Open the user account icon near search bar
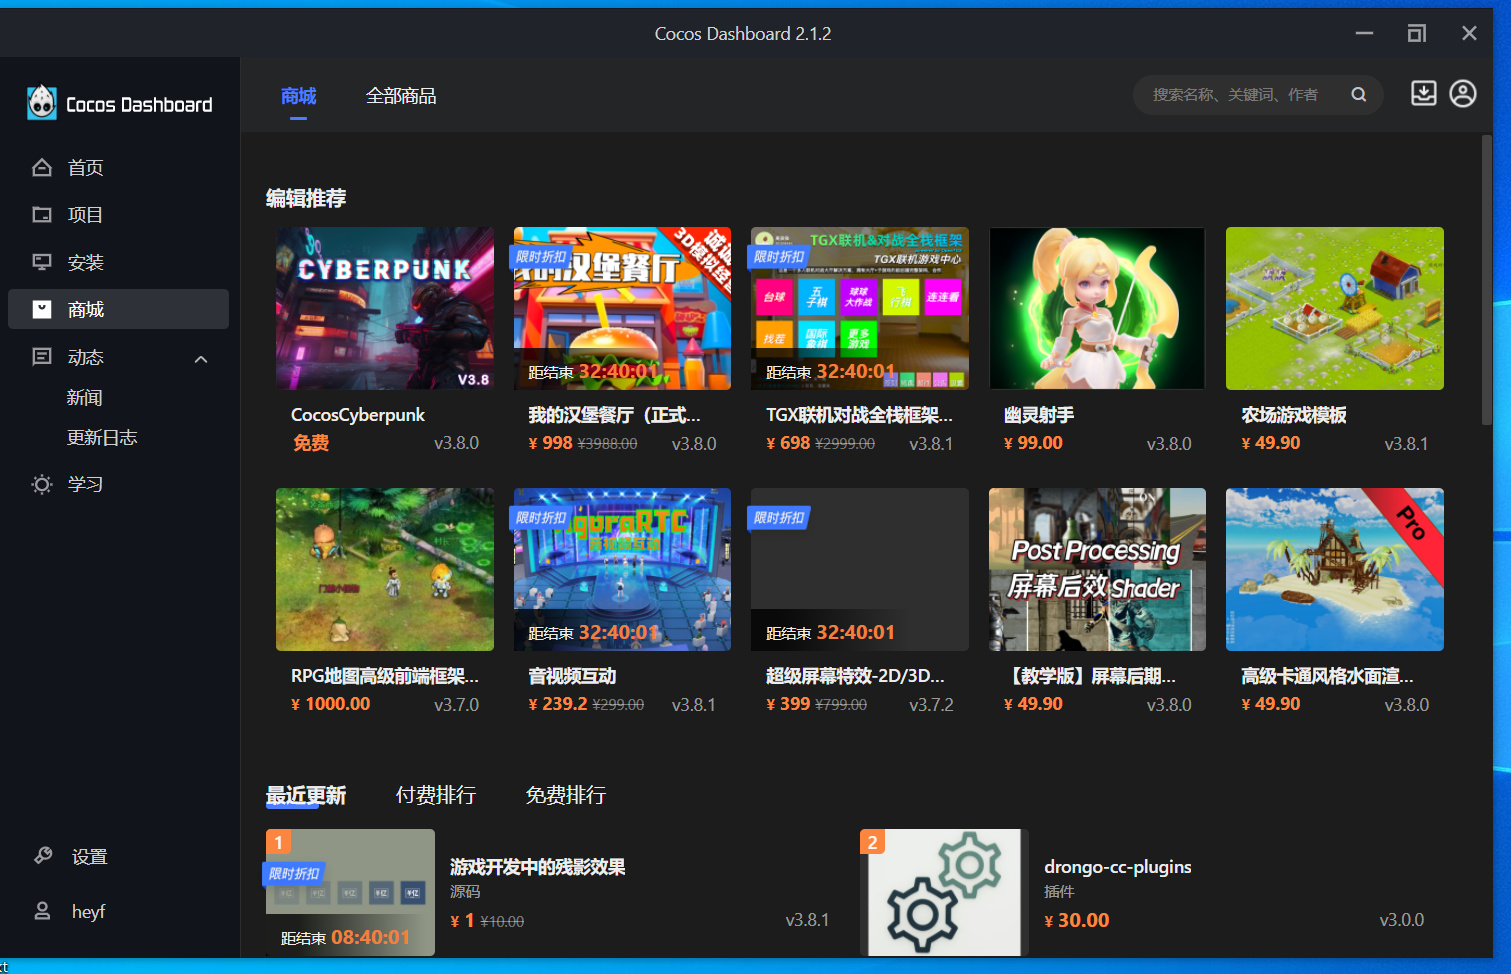The image size is (1511, 974). click(x=1463, y=92)
